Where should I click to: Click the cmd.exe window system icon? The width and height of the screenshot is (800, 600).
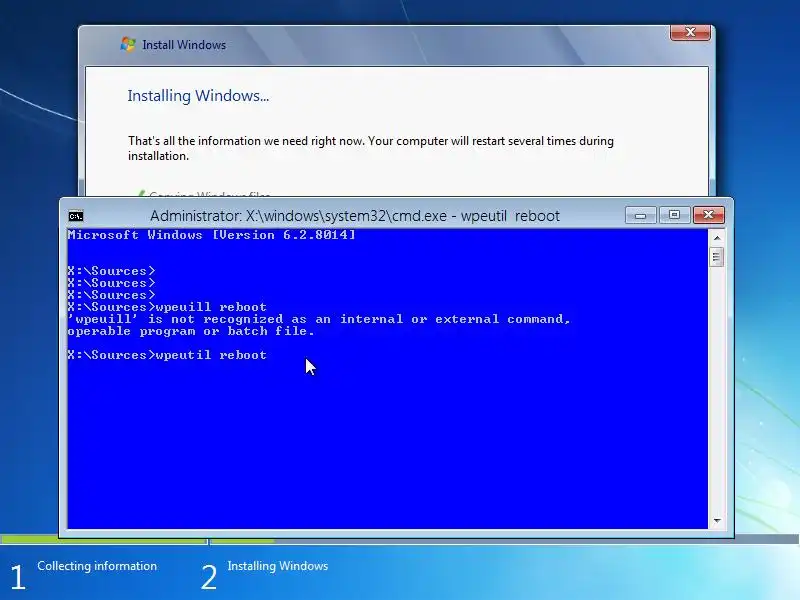tap(76, 216)
